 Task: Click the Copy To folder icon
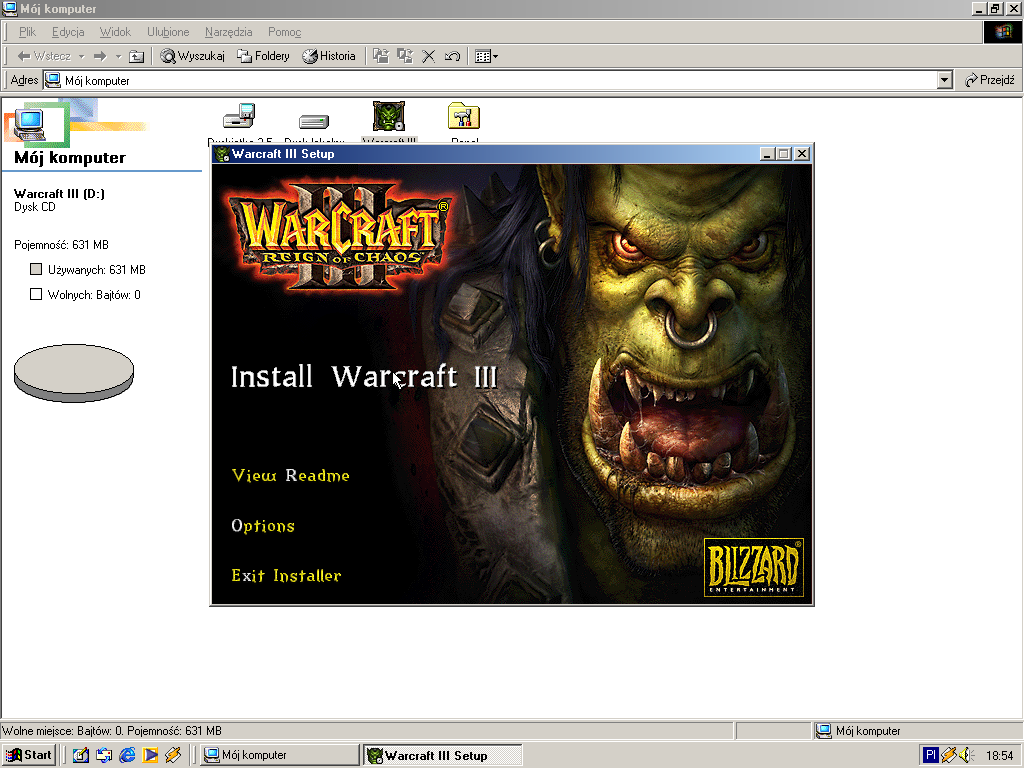click(x=405, y=56)
